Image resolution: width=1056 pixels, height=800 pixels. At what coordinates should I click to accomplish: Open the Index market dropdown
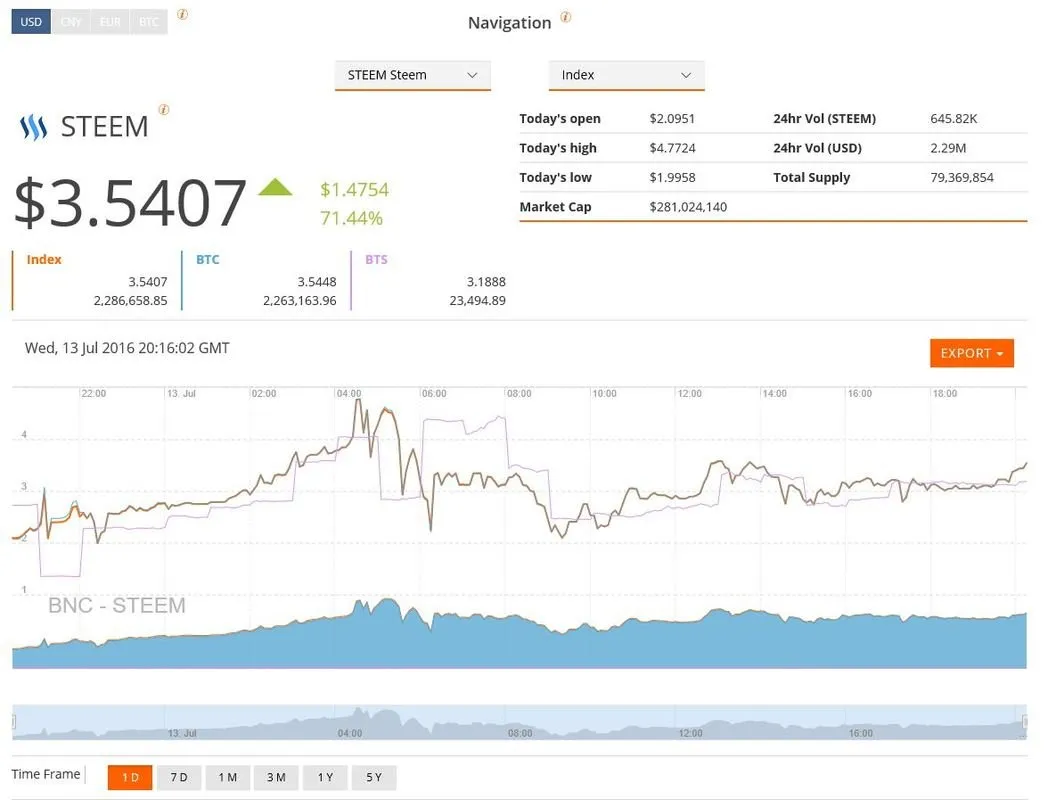pyautogui.click(x=626, y=75)
